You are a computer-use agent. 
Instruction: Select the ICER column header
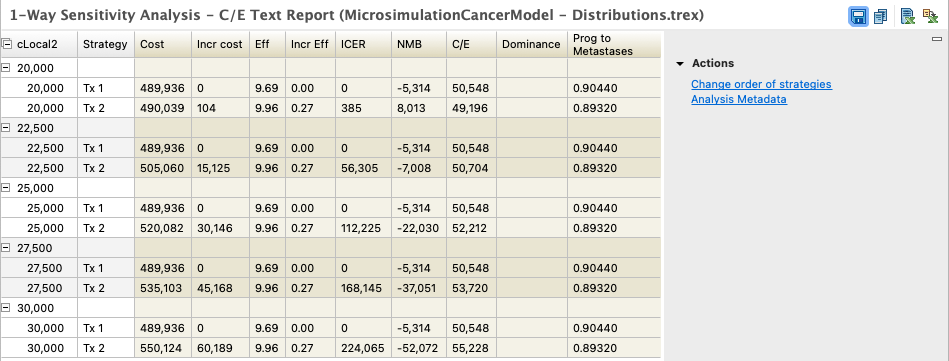(x=364, y=44)
